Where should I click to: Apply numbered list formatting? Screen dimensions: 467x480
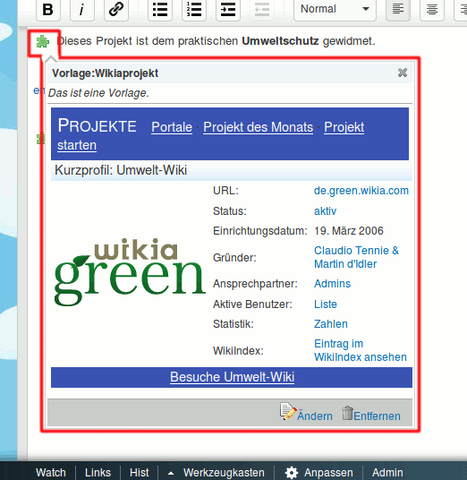194,10
